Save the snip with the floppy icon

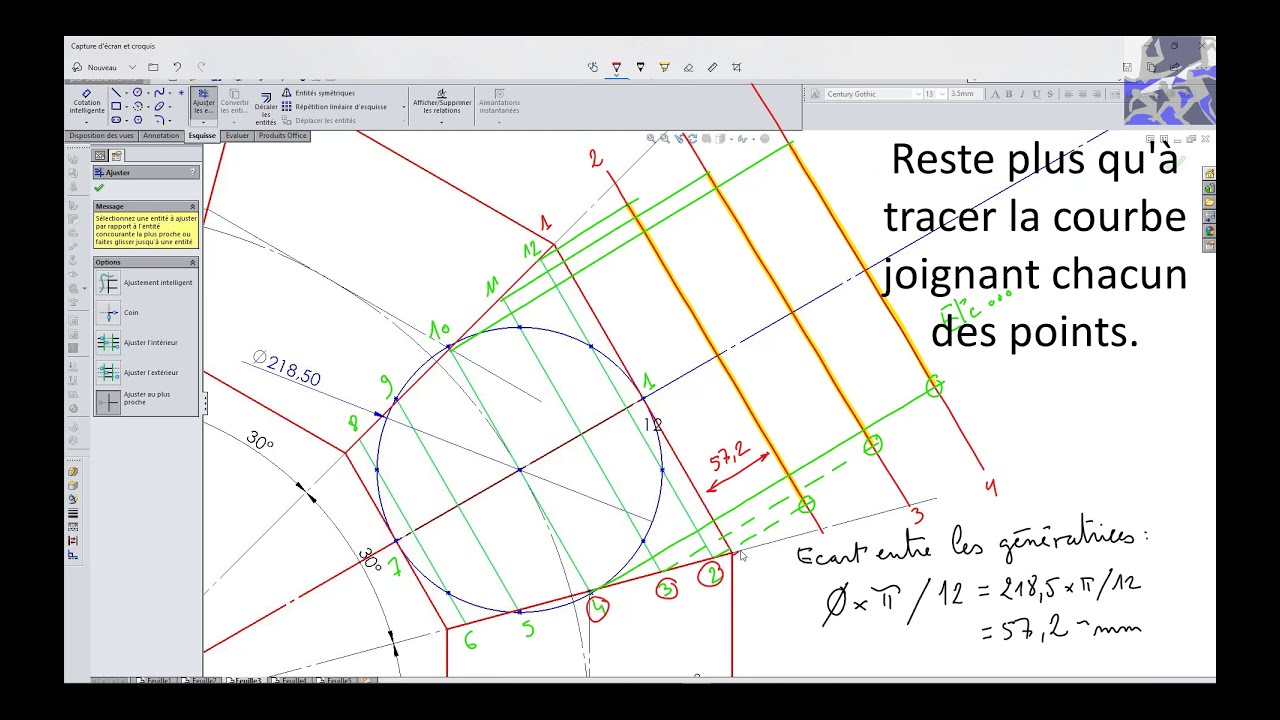(1127, 67)
